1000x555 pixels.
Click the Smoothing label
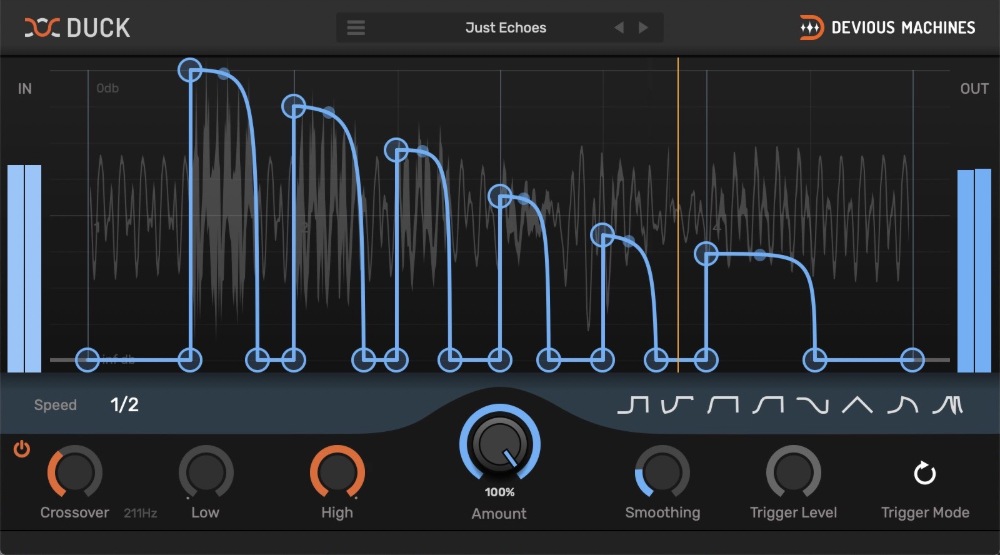pos(663,512)
